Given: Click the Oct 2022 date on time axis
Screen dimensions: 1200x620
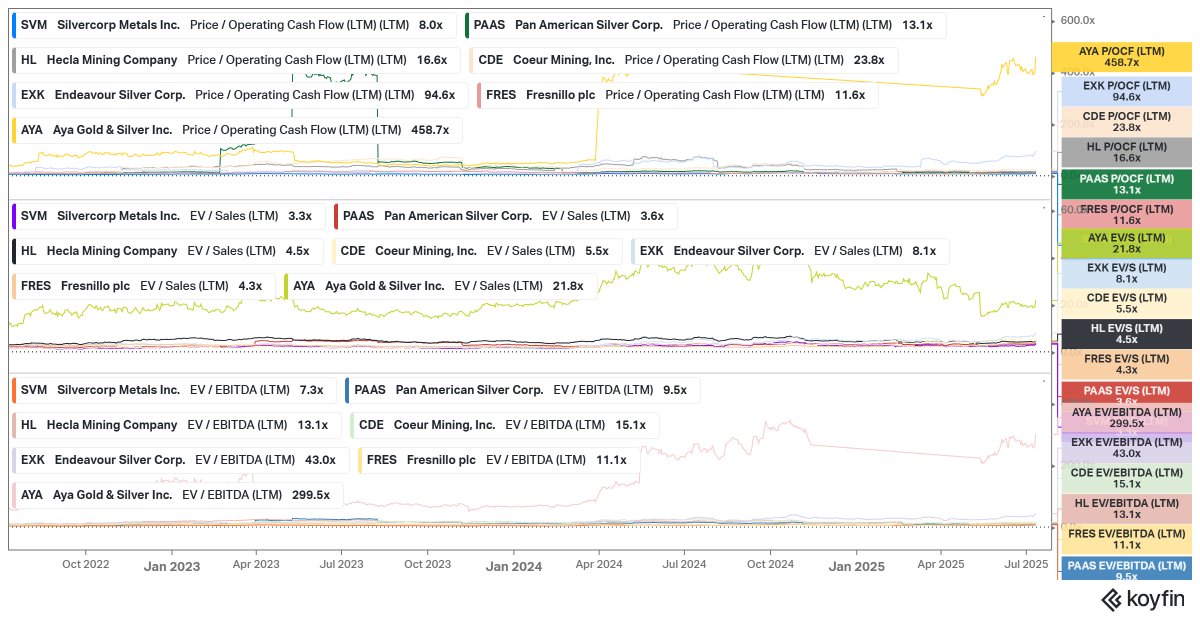Looking at the screenshot, I should pos(86,564).
